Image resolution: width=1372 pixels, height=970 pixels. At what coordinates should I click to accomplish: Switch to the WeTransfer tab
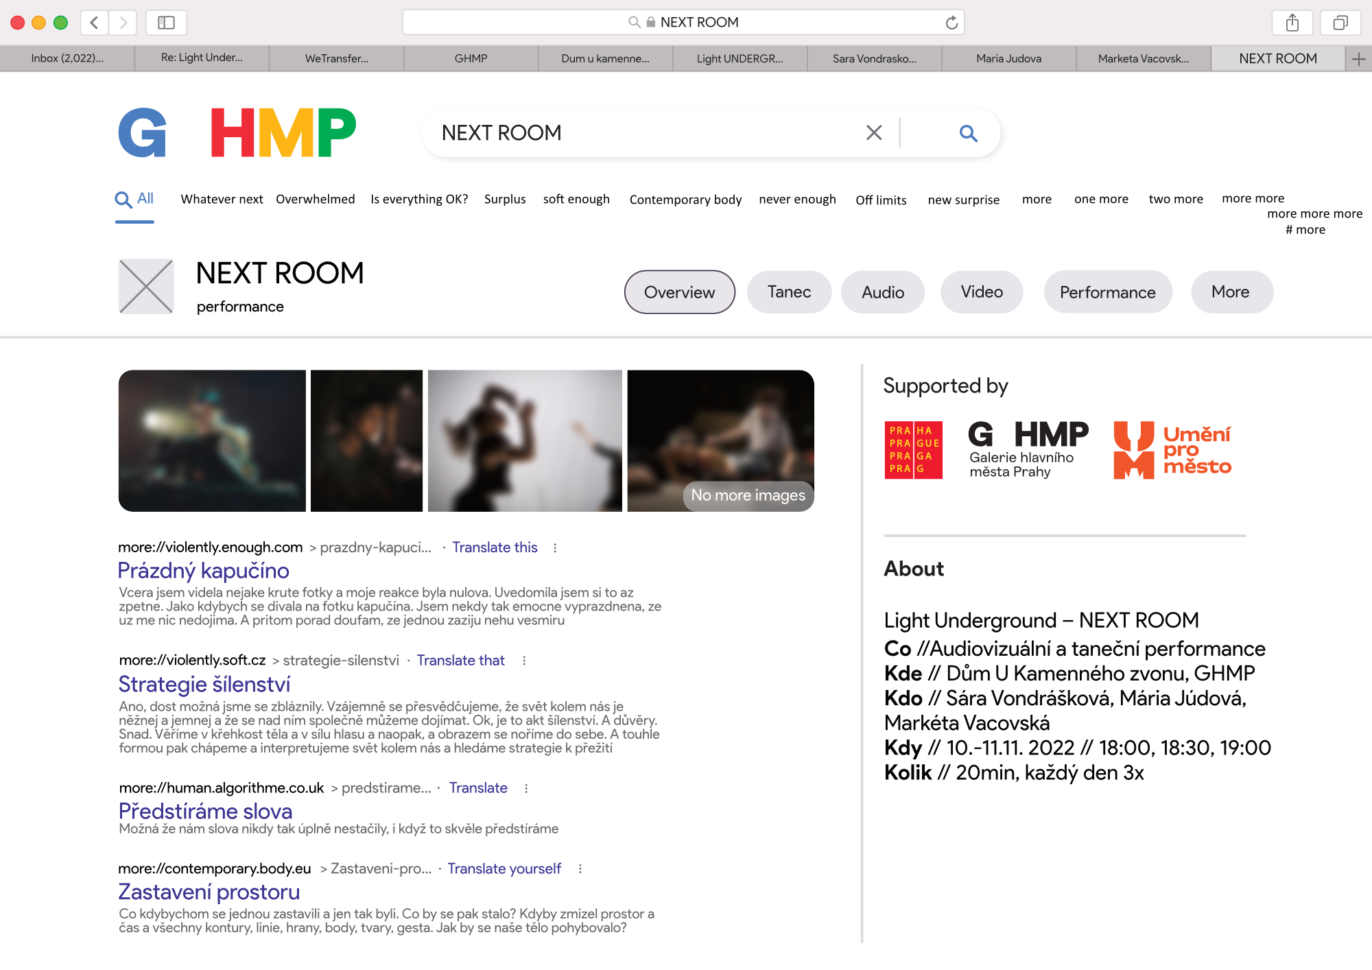[x=337, y=59]
